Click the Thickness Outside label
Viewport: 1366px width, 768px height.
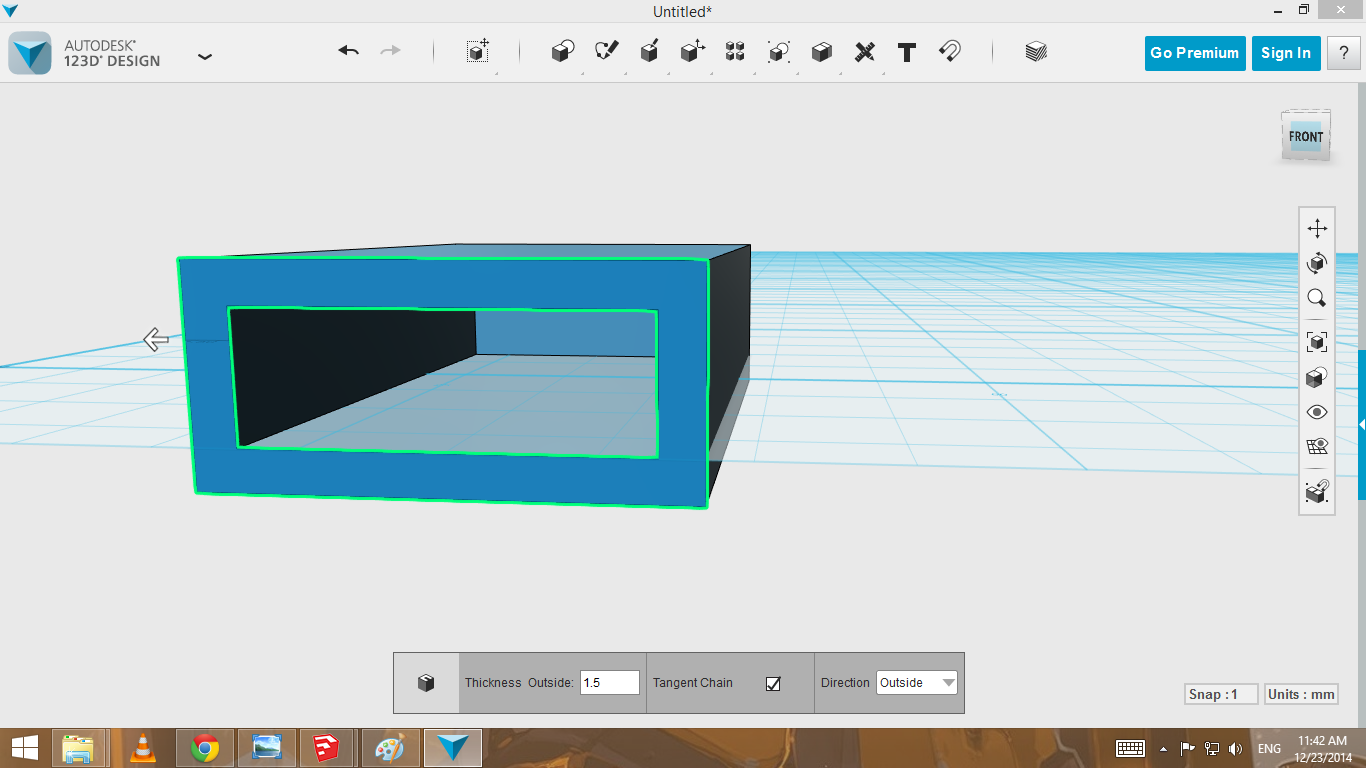[519, 683]
